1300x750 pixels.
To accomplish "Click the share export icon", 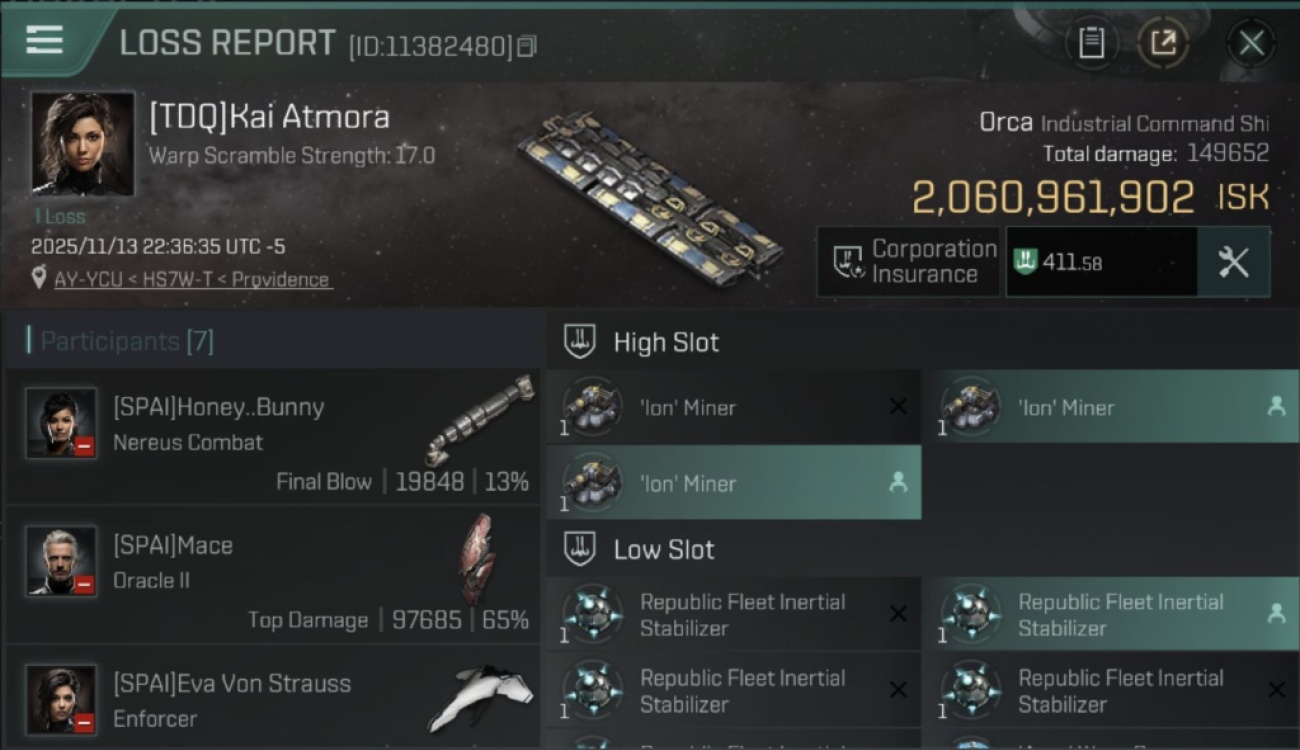I will tap(1163, 43).
